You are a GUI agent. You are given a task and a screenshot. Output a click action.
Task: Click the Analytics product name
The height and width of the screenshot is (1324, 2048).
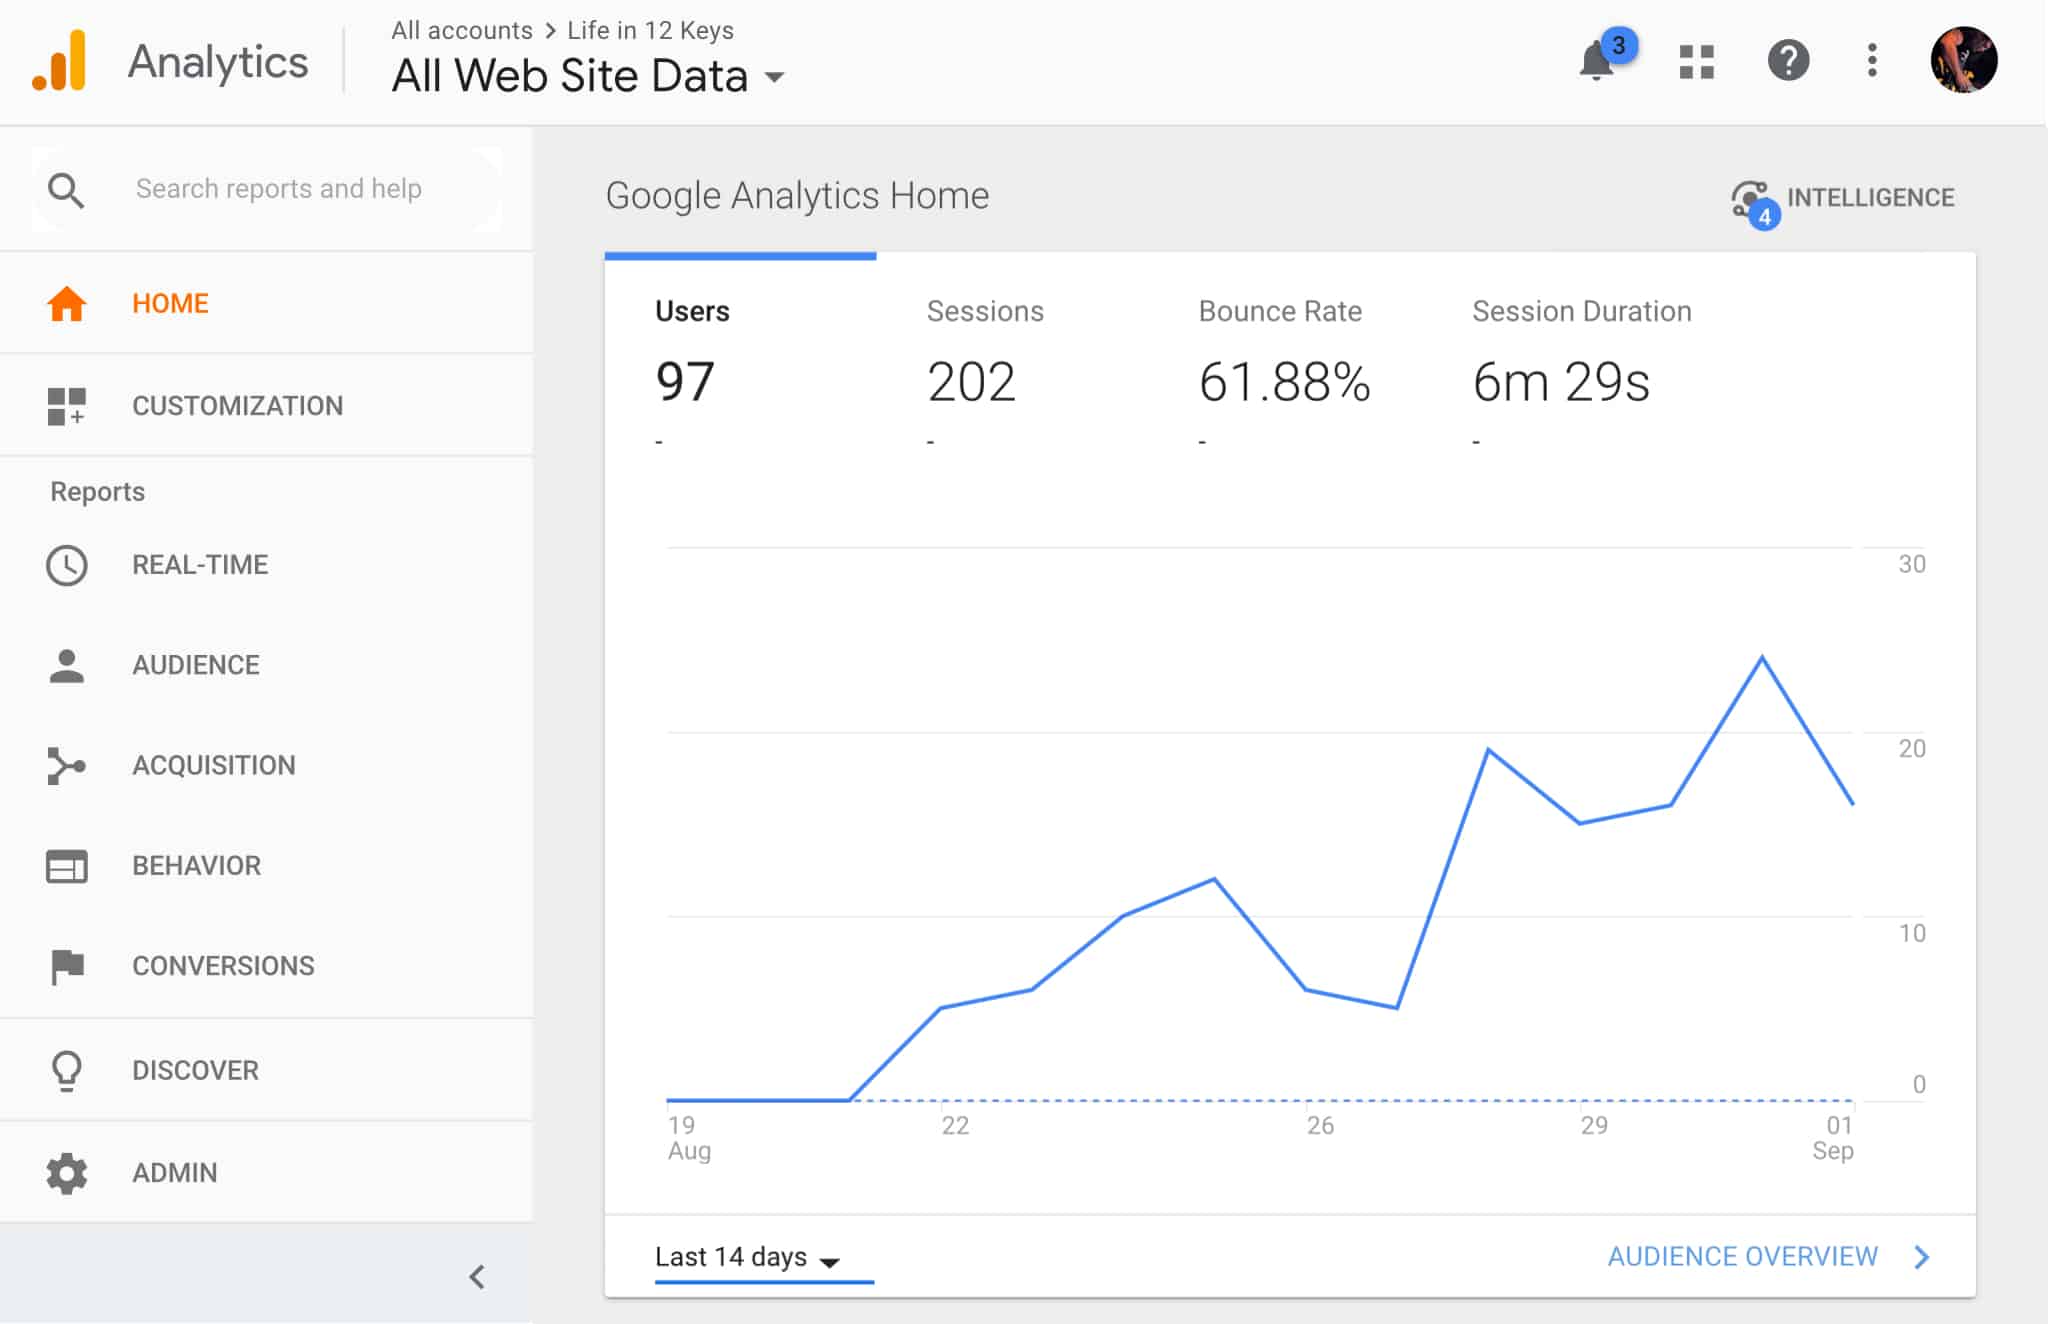(218, 63)
